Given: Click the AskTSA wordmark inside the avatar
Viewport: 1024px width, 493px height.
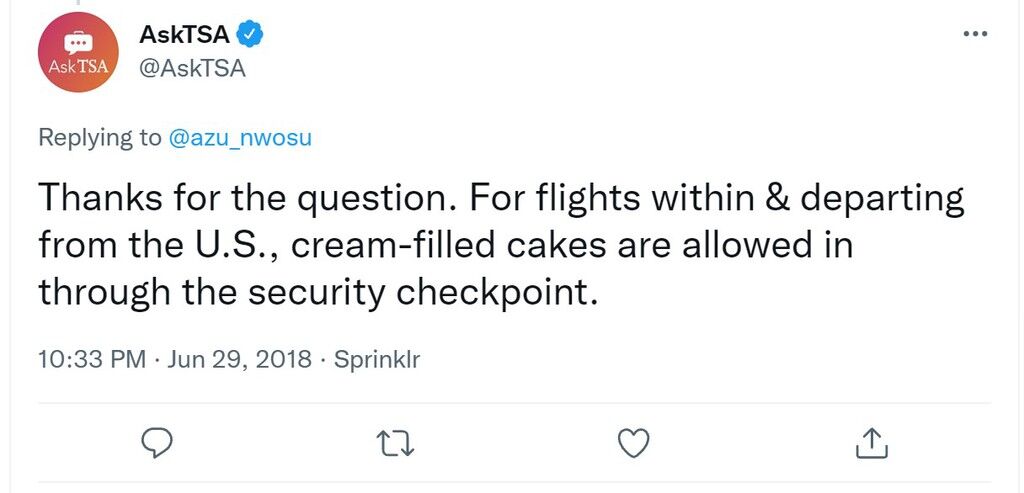Looking at the screenshot, I should click(78, 67).
